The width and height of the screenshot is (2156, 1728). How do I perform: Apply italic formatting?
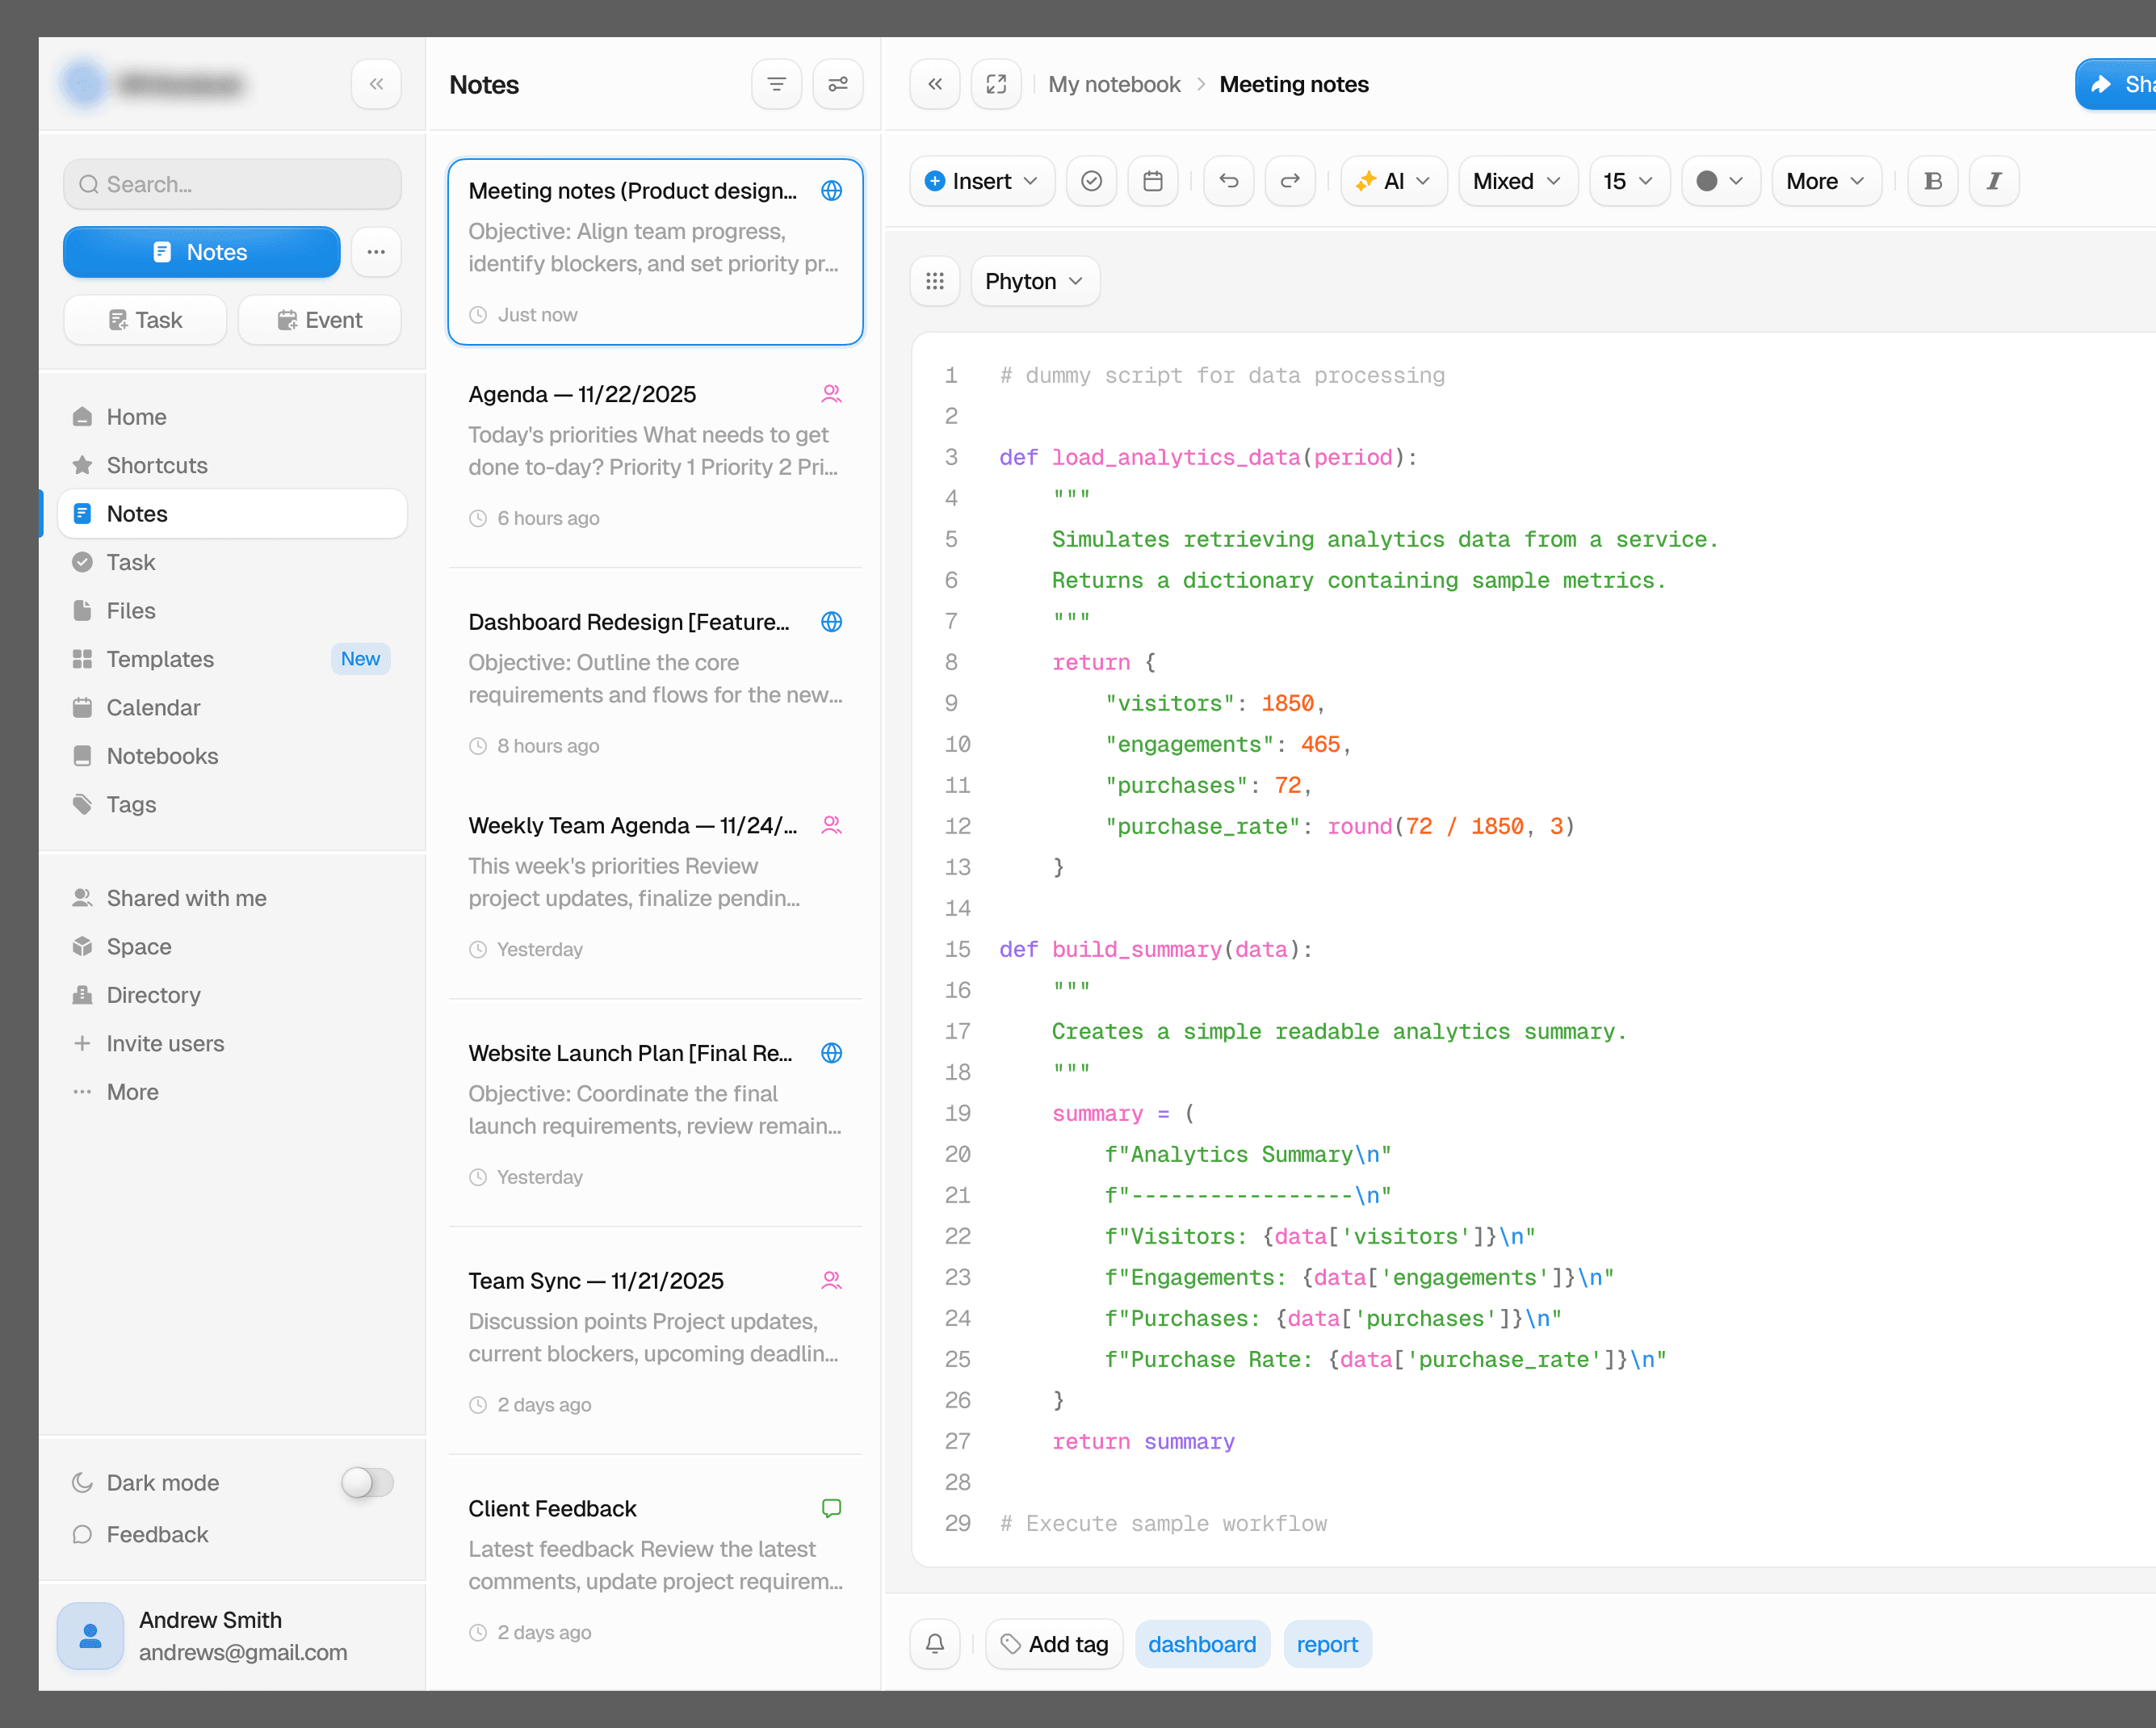pos(1994,181)
